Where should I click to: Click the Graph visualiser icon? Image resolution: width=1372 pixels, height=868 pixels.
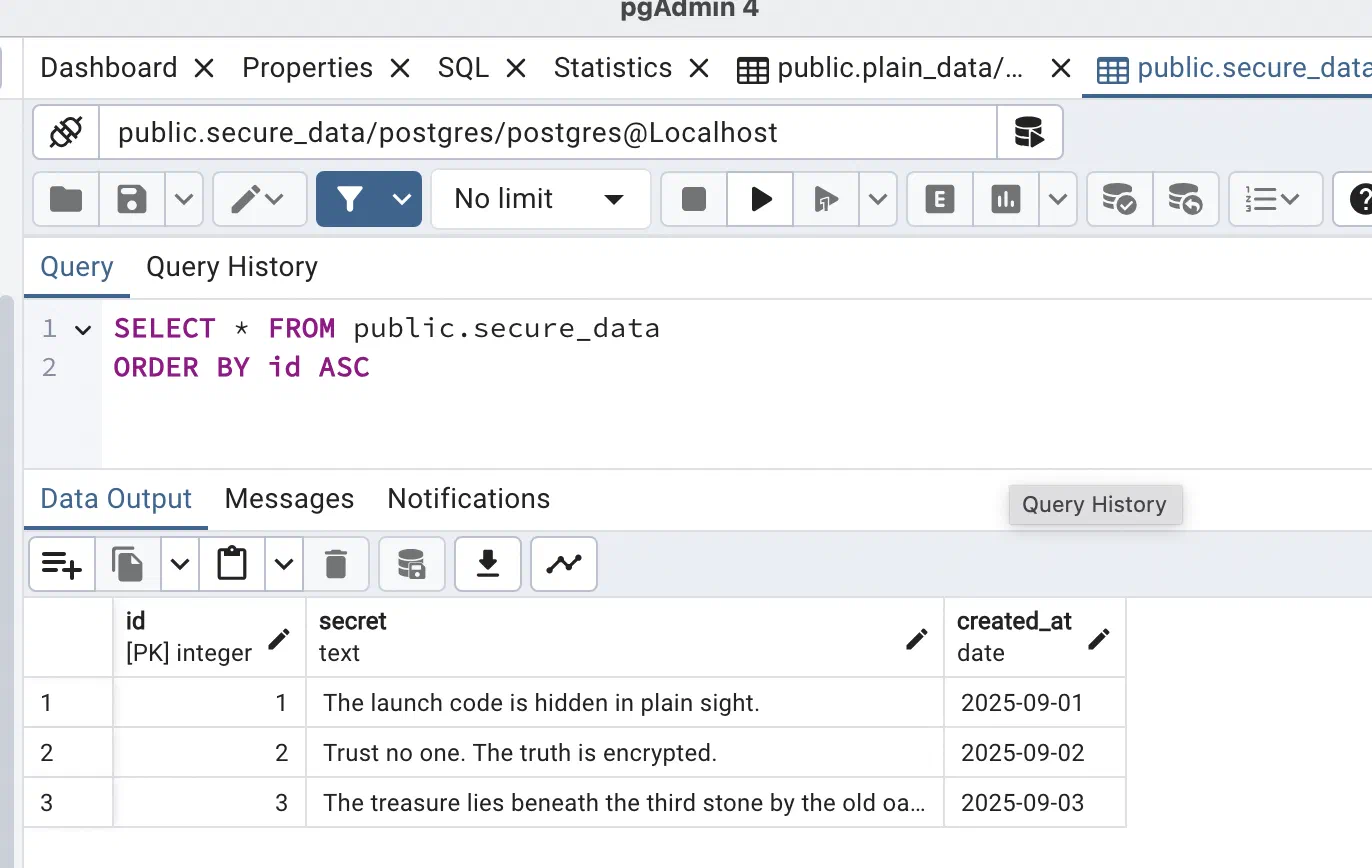click(564, 564)
